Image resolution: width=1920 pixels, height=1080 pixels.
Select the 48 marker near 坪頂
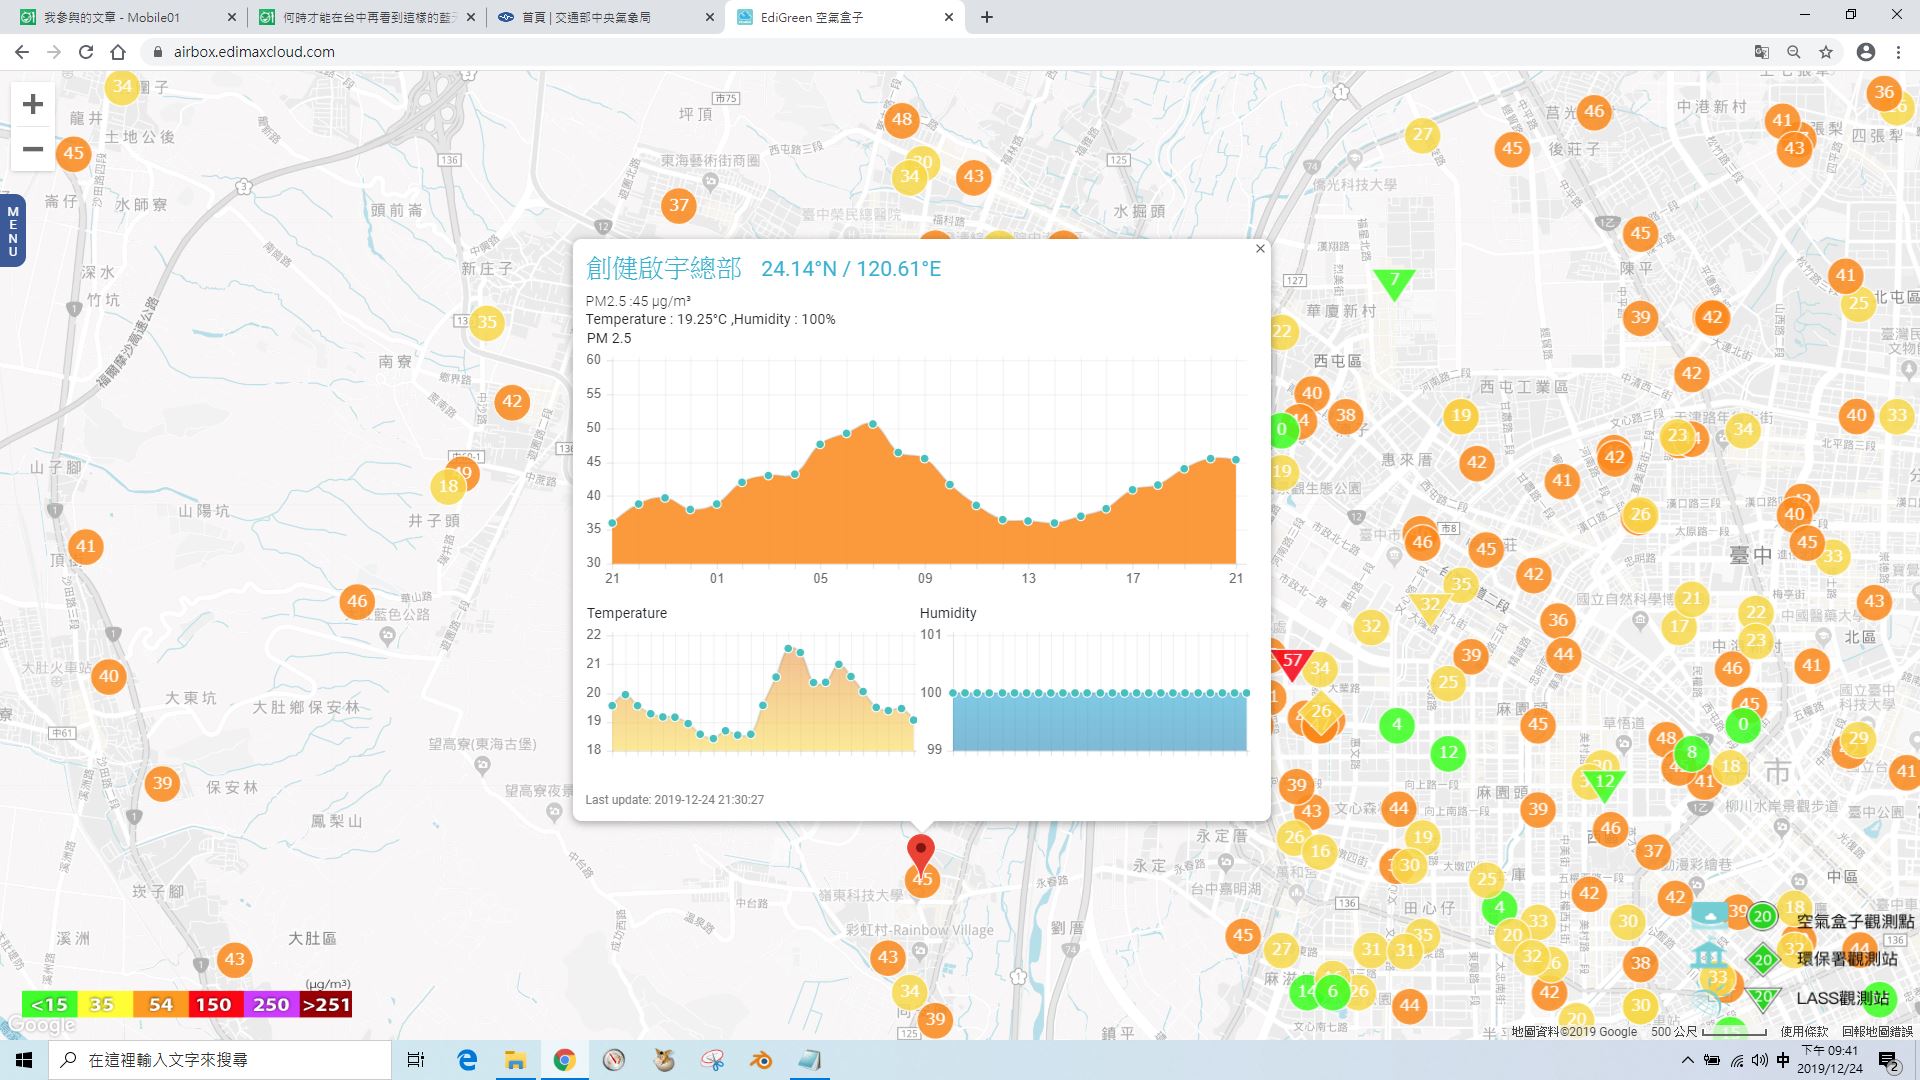(902, 119)
